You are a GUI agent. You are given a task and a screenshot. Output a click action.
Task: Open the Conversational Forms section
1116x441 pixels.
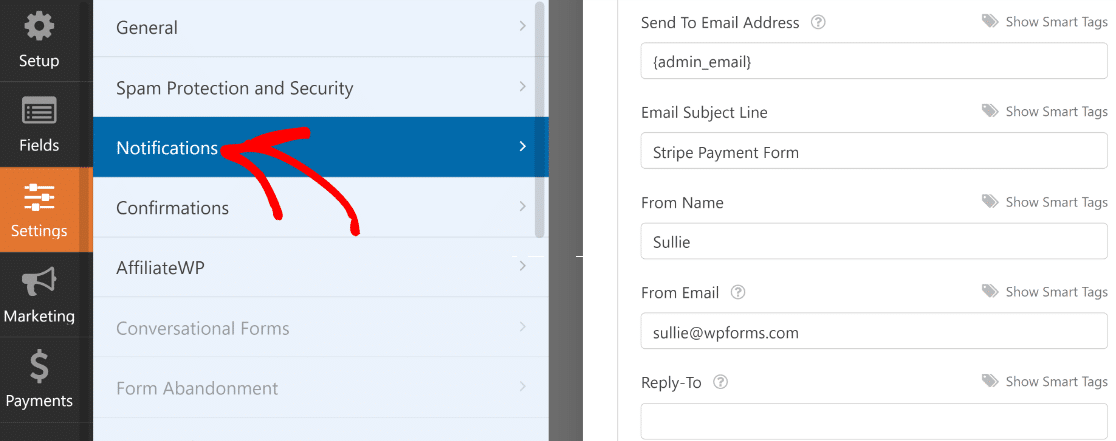coord(321,328)
